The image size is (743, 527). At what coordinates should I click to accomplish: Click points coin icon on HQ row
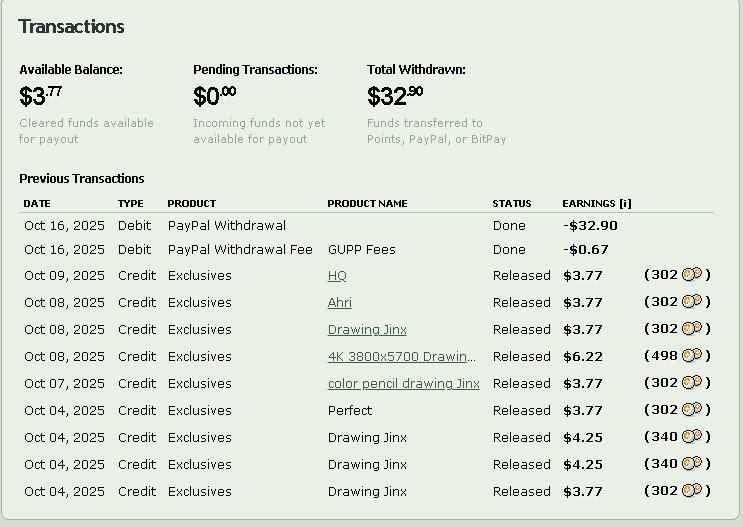(692, 275)
